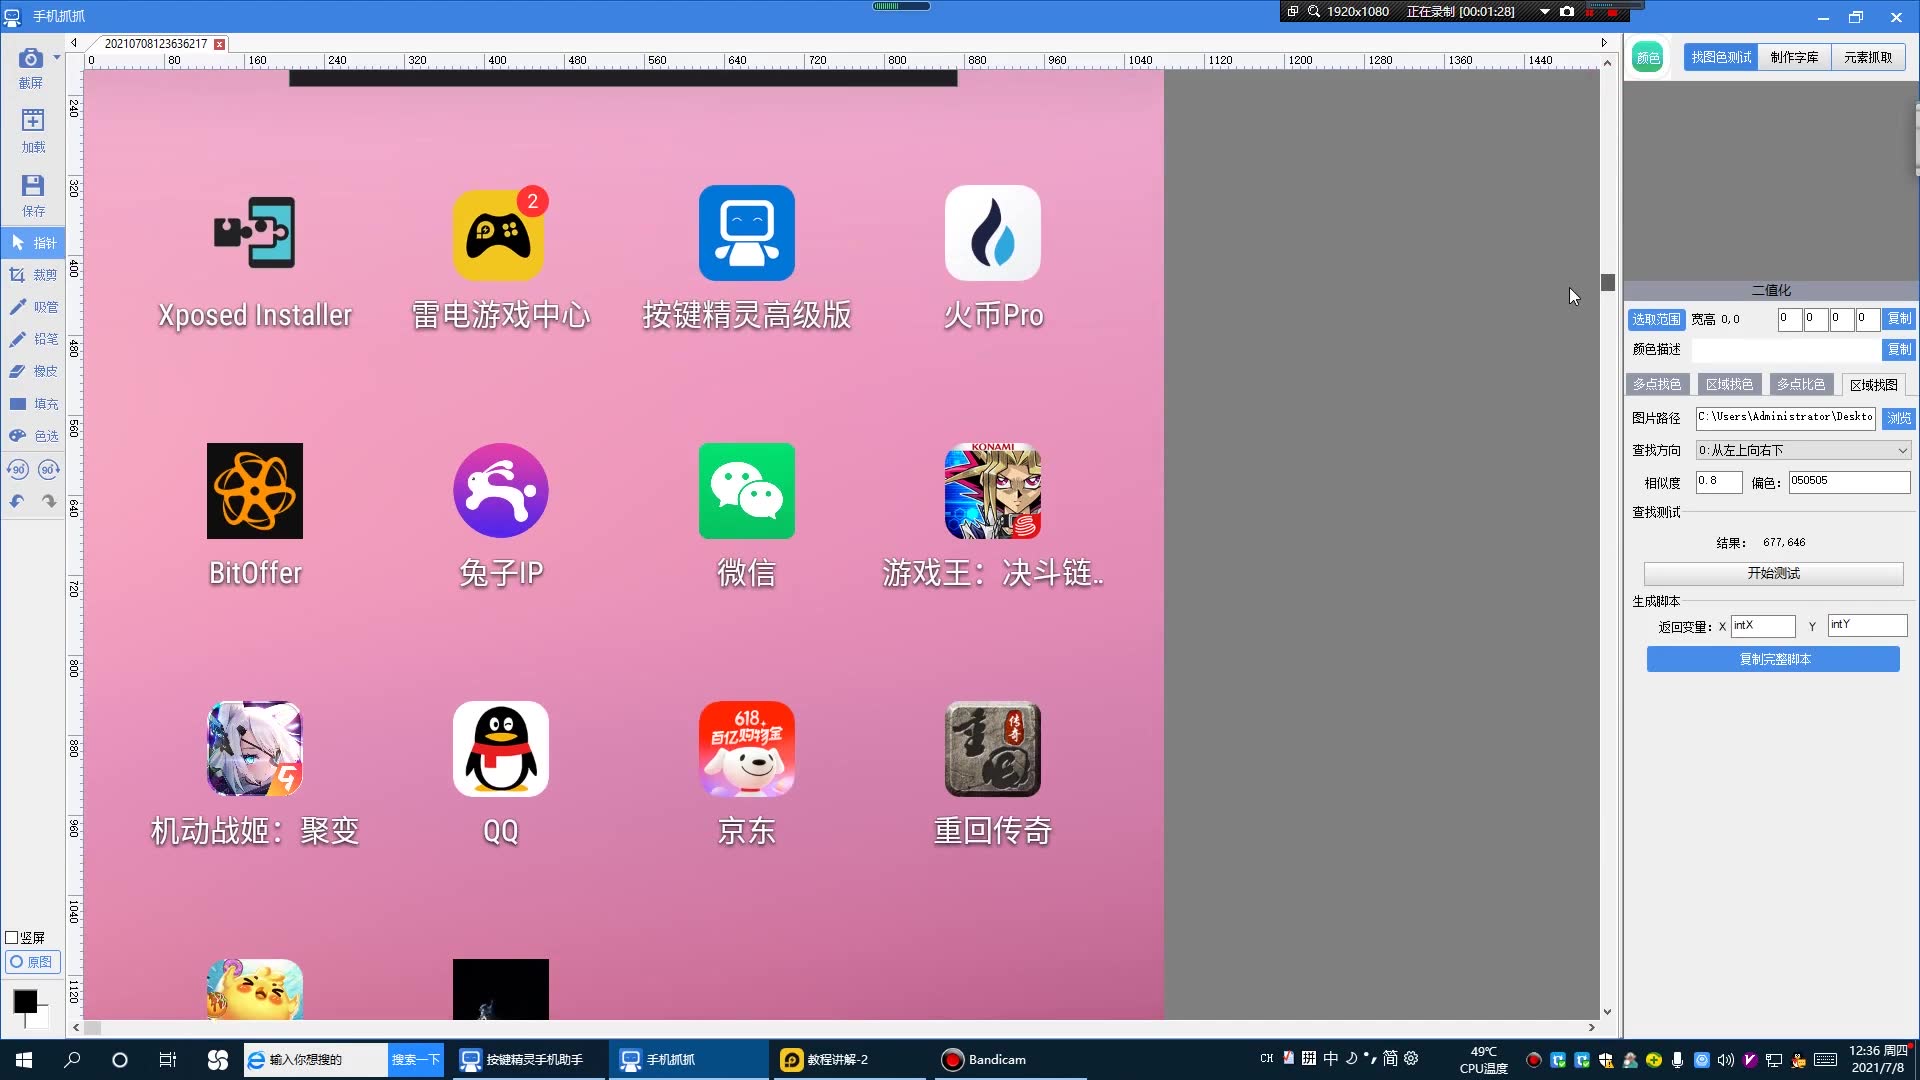Click the 加载 load image icon
1920x1080 pixels.
pyautogui.click(x=32, y=121)
